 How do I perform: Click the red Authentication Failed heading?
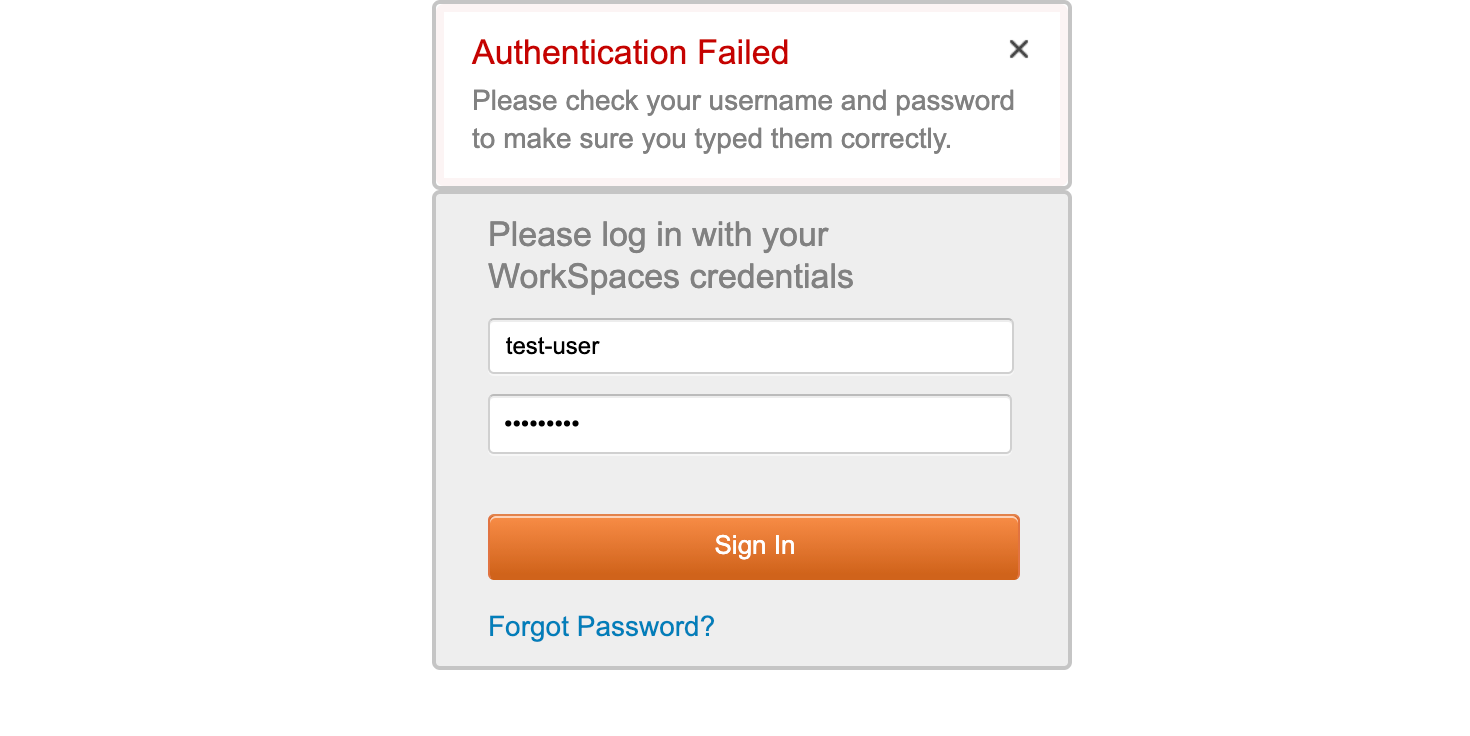[630, 52]
